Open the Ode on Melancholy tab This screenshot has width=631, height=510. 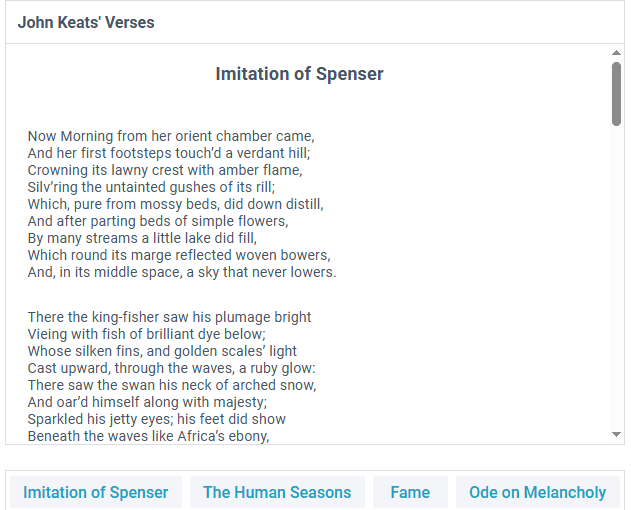538,492
